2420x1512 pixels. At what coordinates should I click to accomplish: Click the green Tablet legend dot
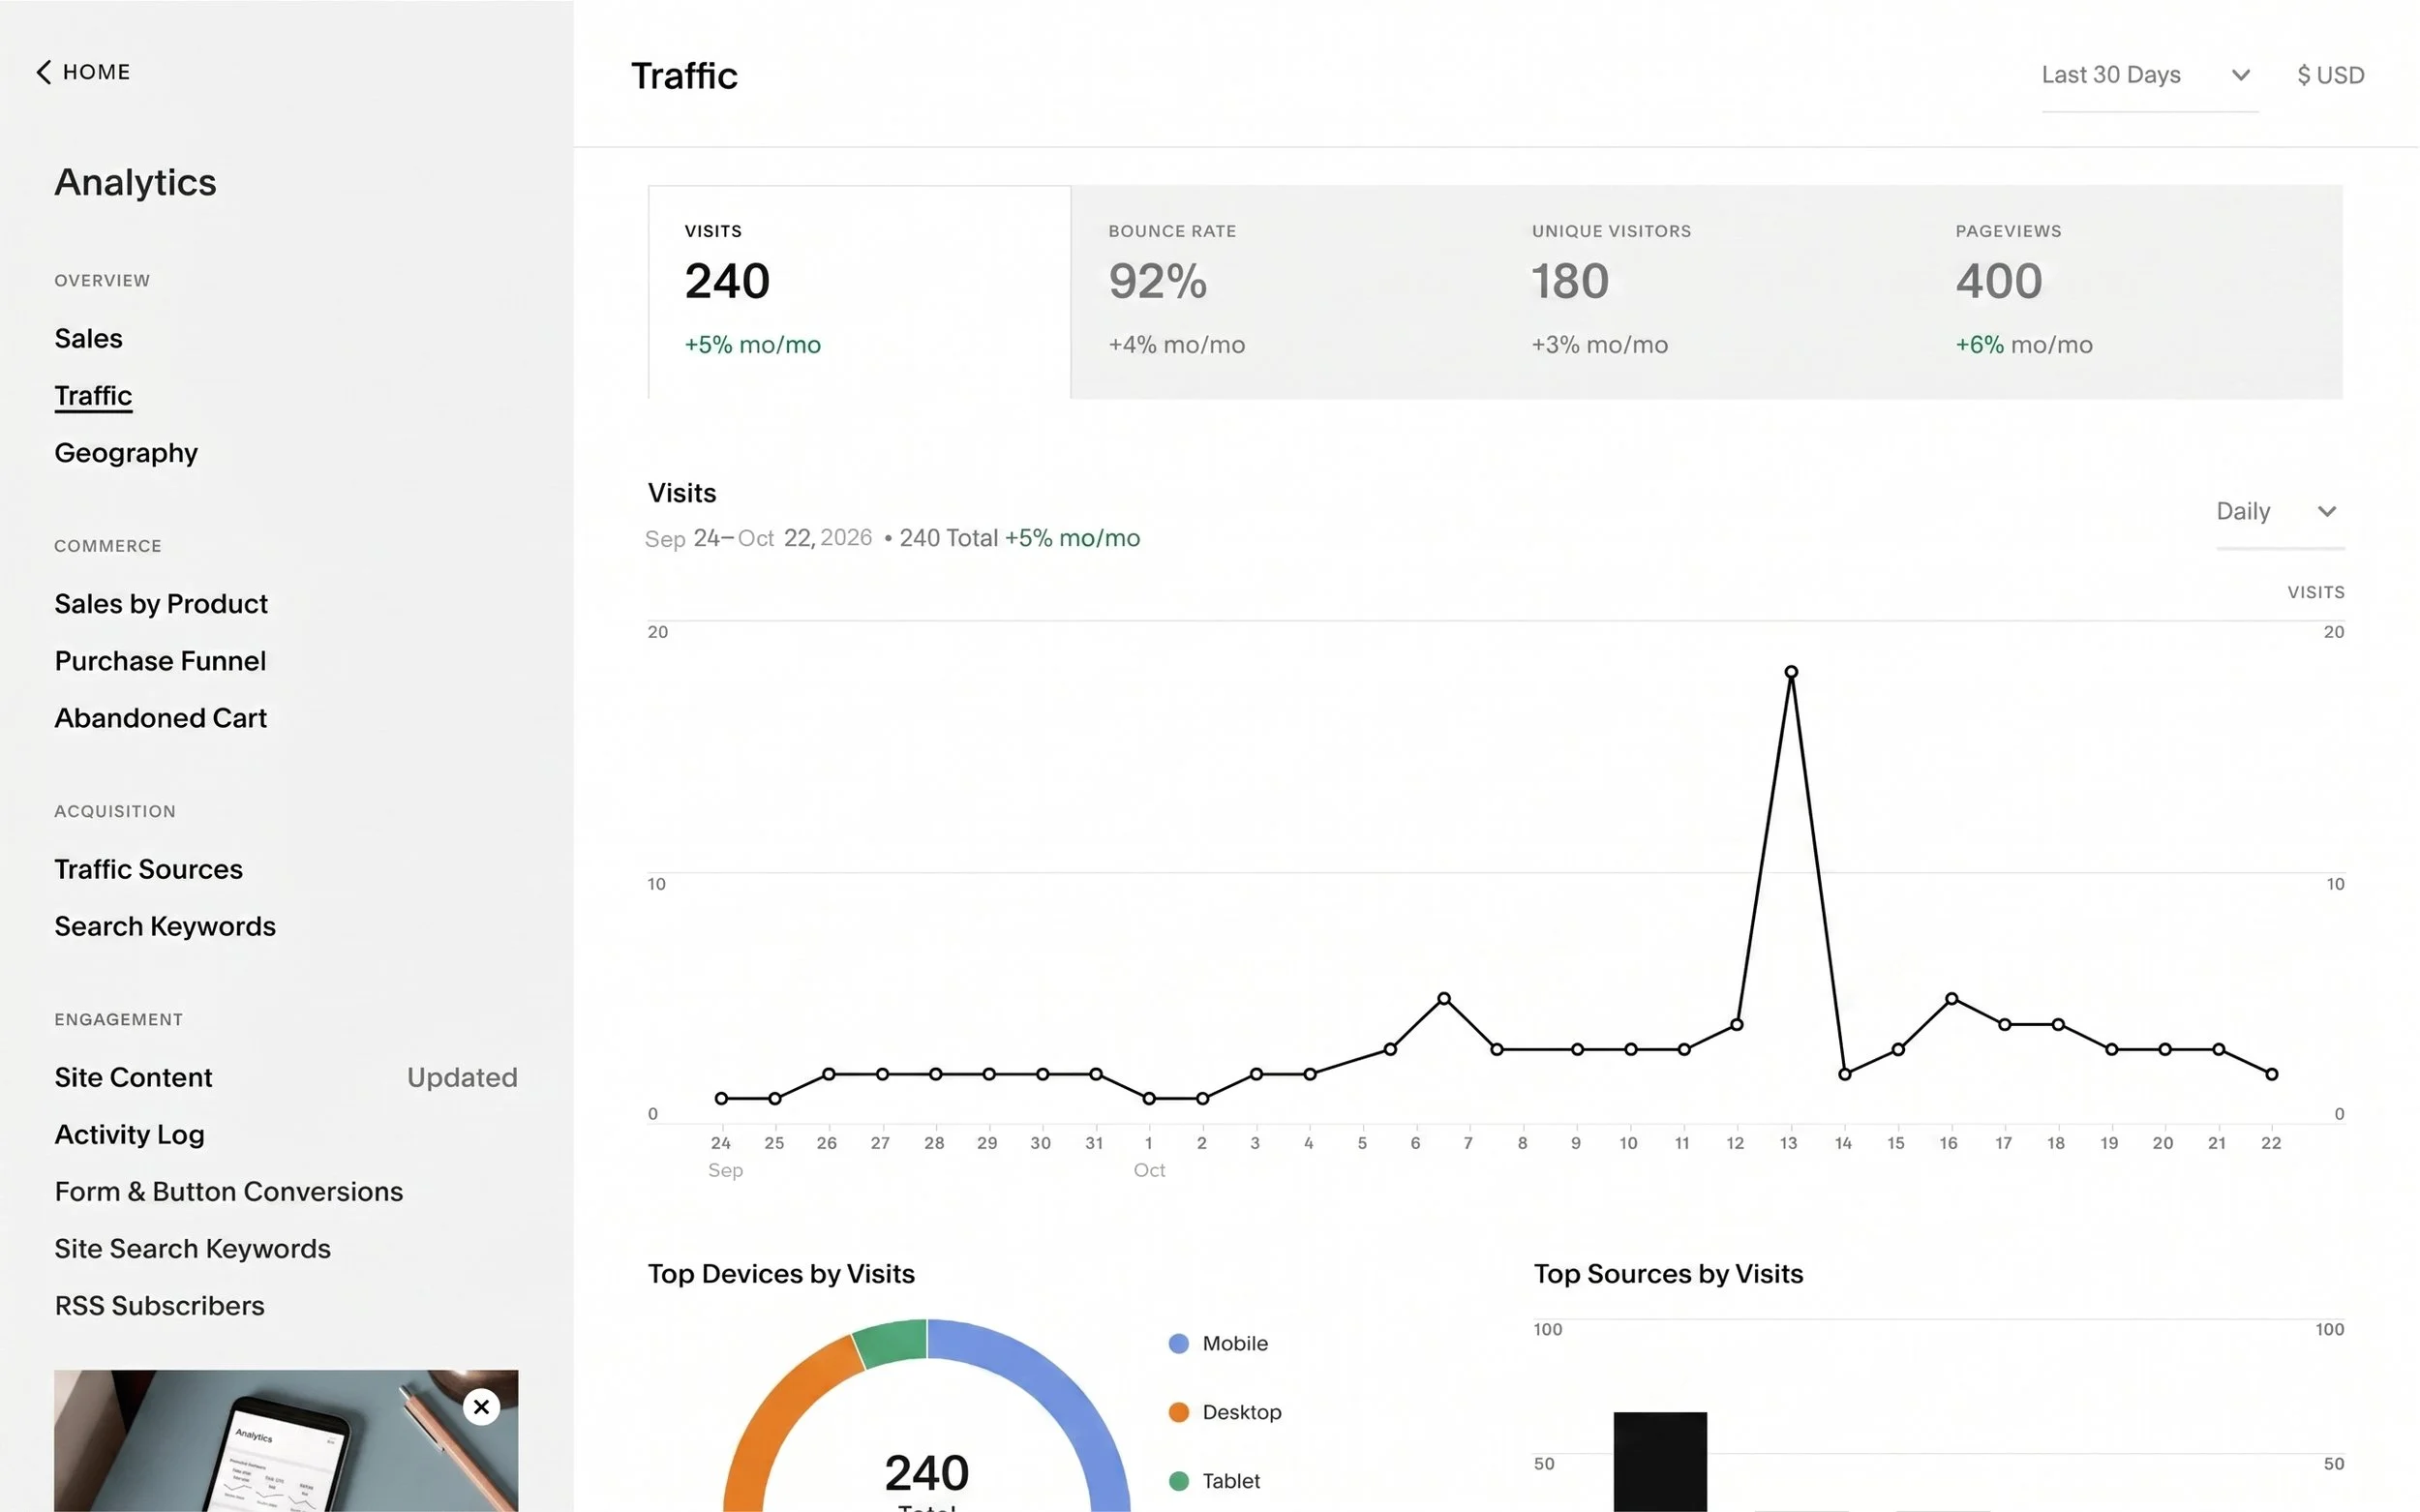[1178, 1481]
